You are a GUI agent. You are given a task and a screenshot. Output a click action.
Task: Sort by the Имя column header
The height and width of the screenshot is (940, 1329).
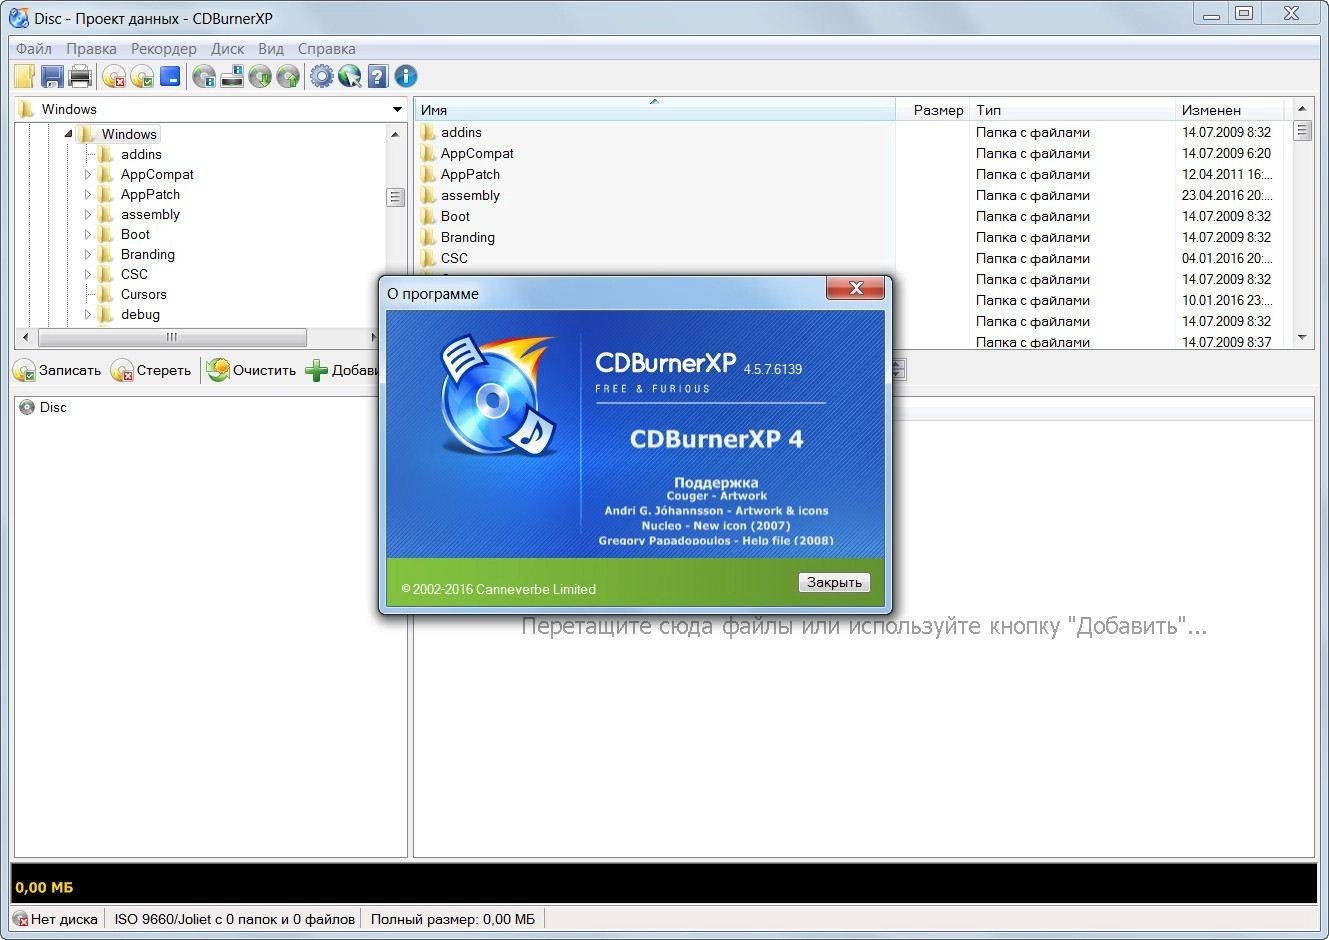655,110
